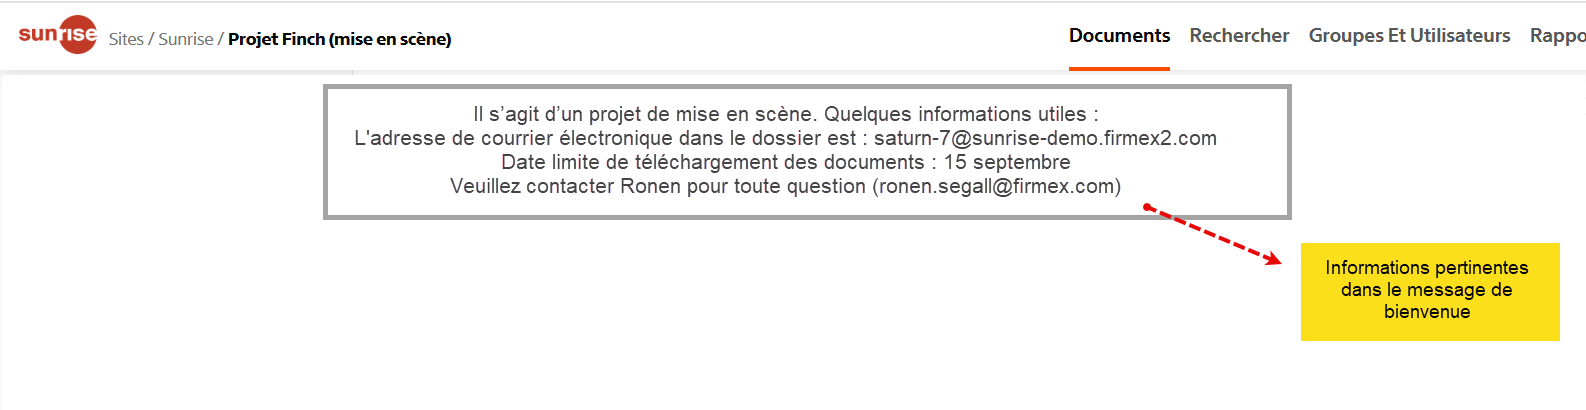1586x410 pixels.
Task: Click the saturn-7@sunrise-demo.firmex2.com email address
Action: (1045, 138)
